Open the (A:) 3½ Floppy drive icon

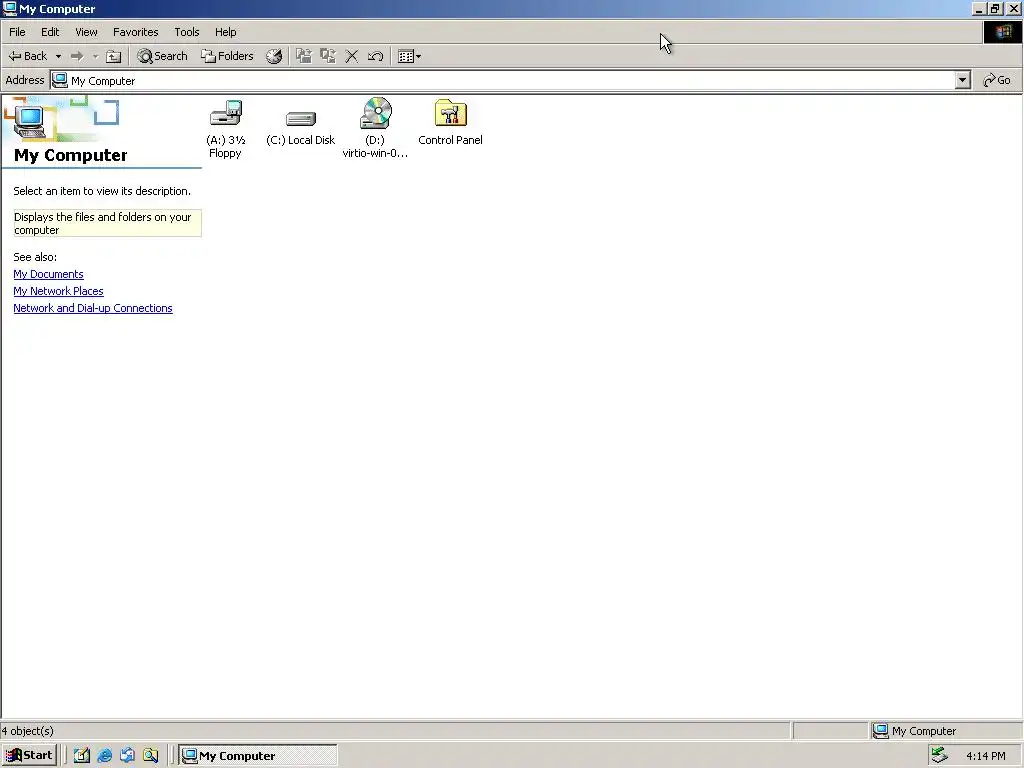226,113
